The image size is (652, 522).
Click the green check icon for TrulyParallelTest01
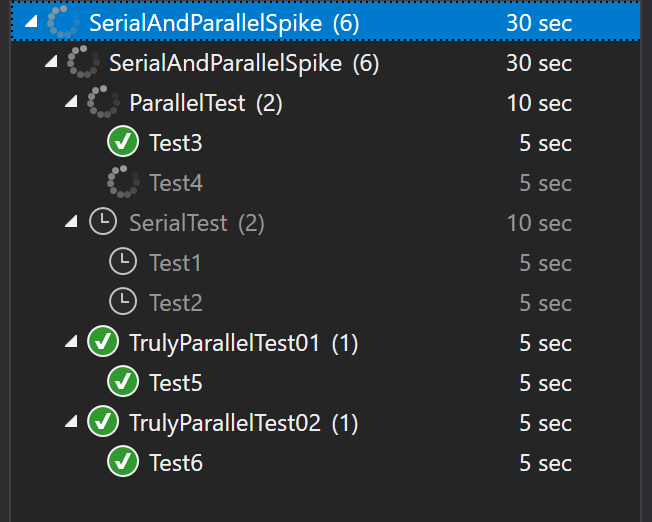pos(103,341)
